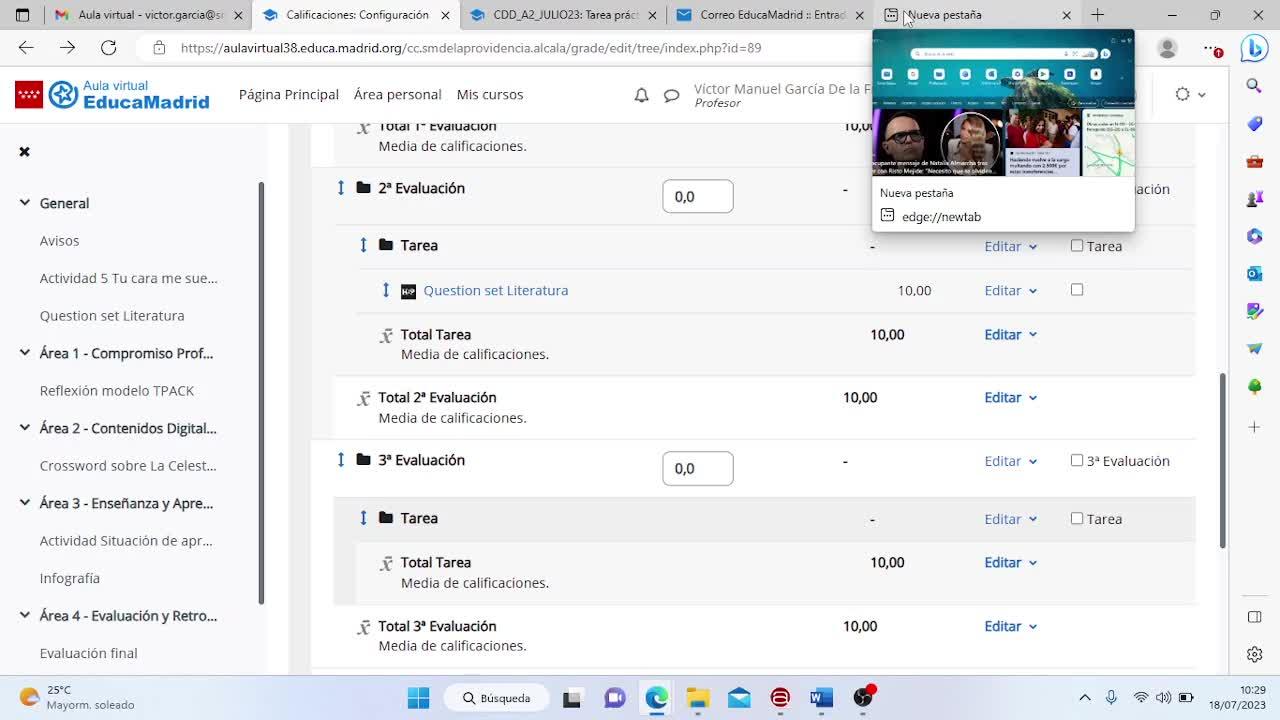Open Reflexión modelo TPACK in course index
Viewport: 1280px width, 720px height.
[x=117, y=390]
